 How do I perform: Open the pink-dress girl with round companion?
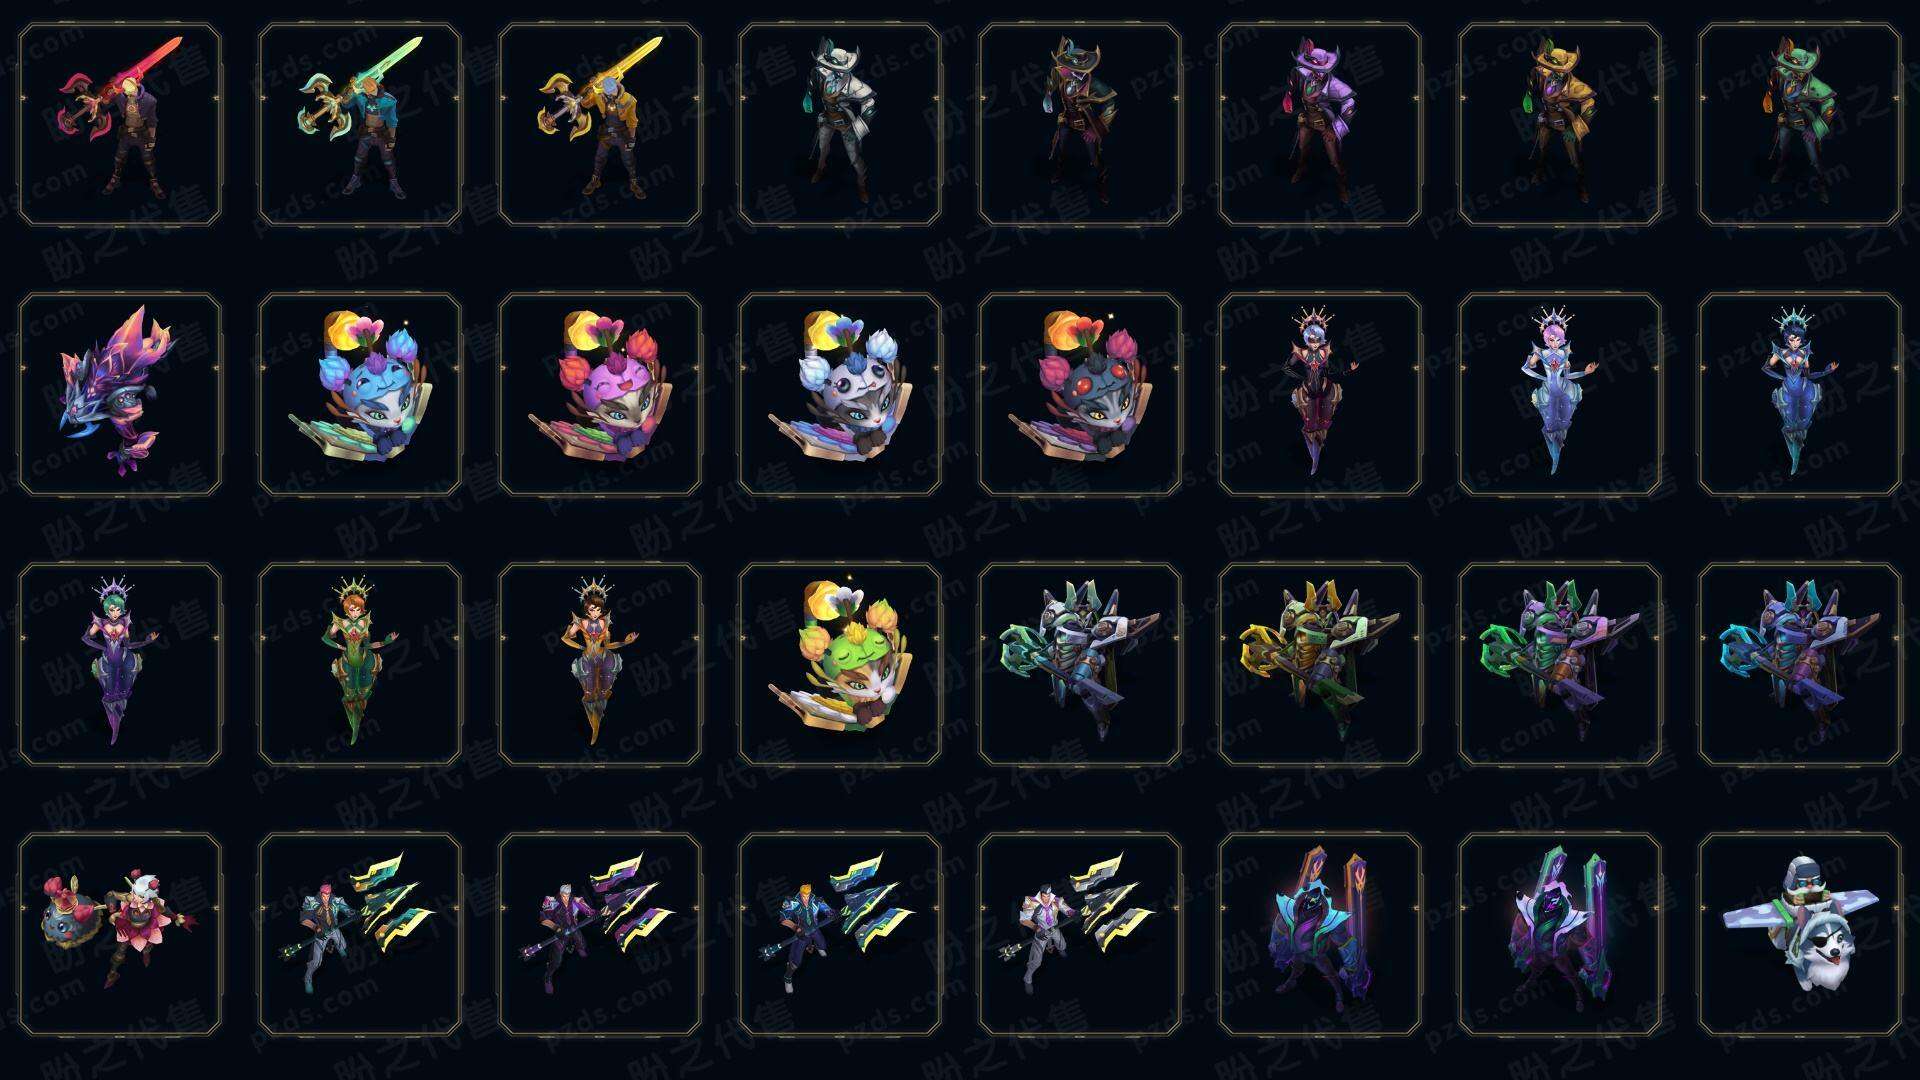(120, 934)
